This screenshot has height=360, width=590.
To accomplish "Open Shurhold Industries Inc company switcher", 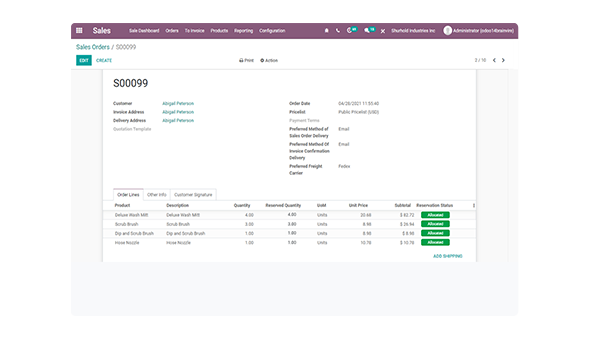I will (x=413, y=31).
